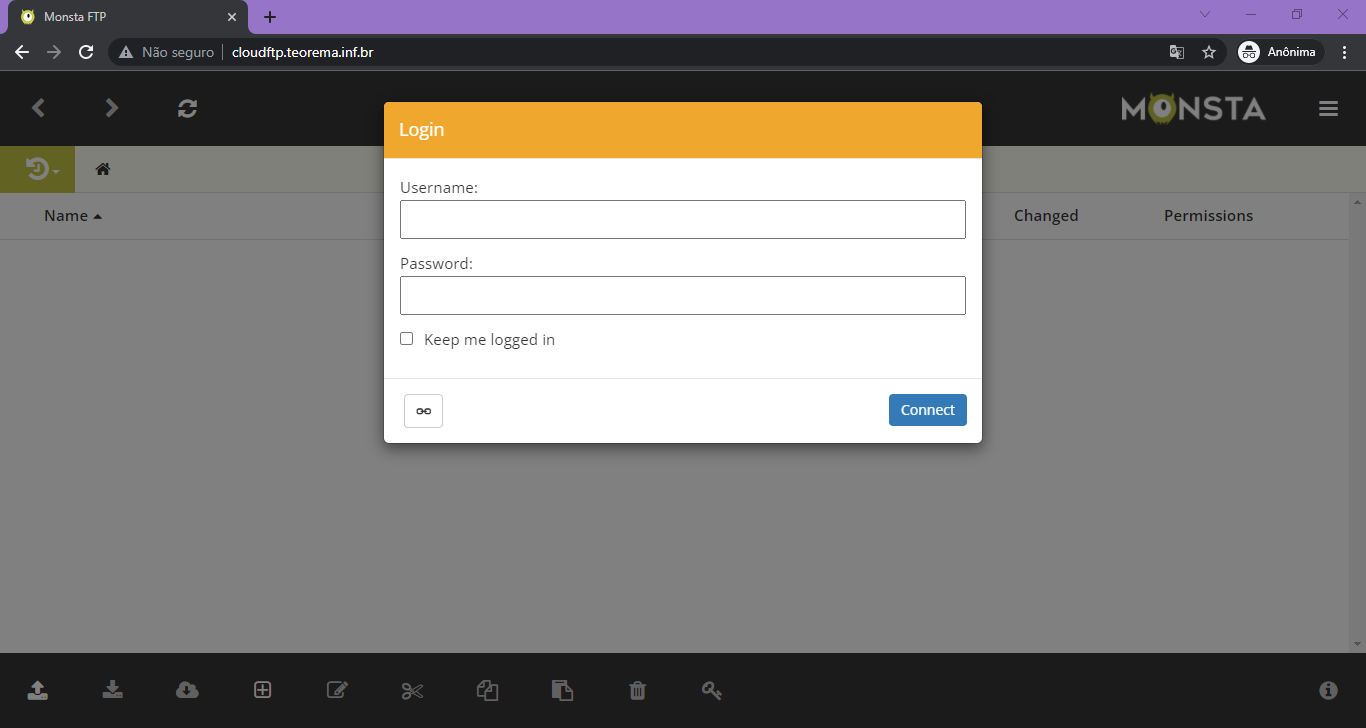This screenshot has width=1366, height=728.
Task: Click the download file icon
Action: (113, 690)
